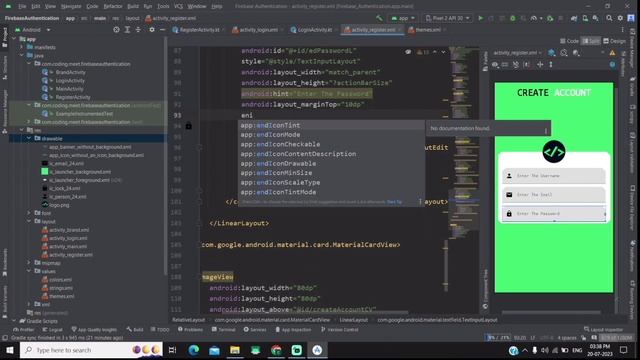640x360 pixels.
Task: Switch editor to Design view mode
Action: click(614, 41)
